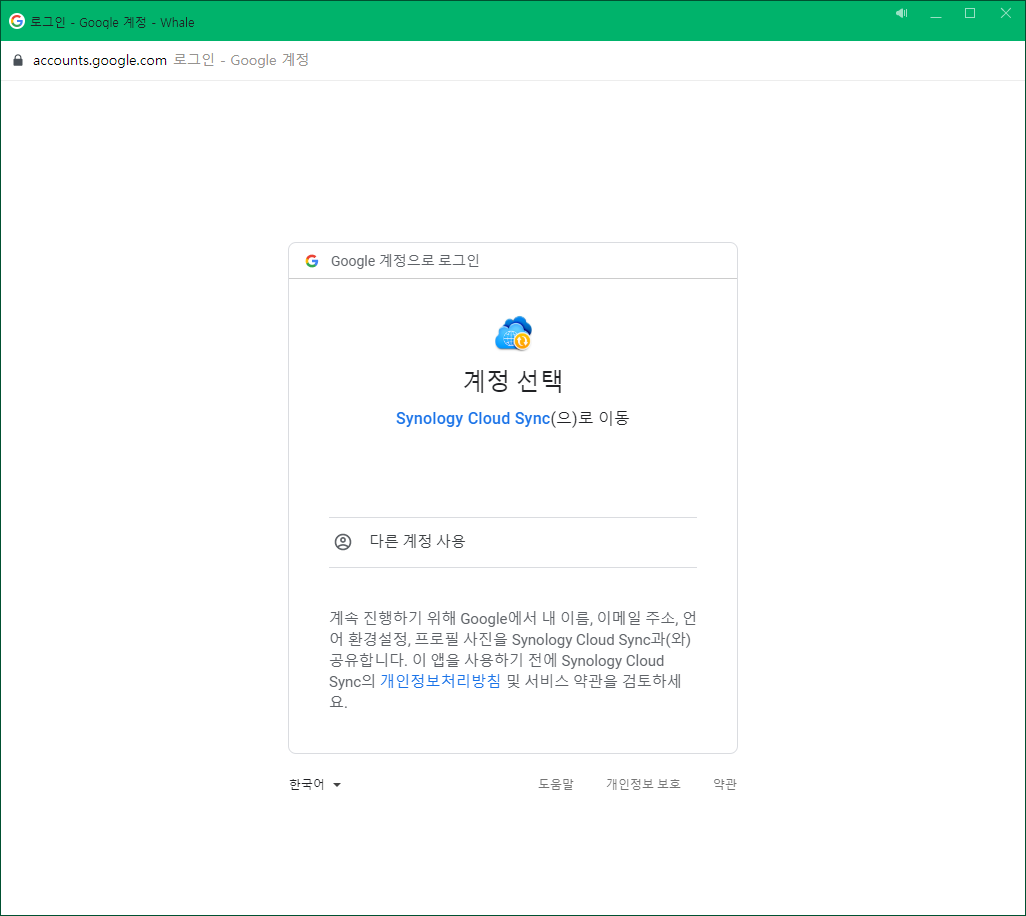Open the 약관 footer link

pyautogui.click(x=725, y=785)
